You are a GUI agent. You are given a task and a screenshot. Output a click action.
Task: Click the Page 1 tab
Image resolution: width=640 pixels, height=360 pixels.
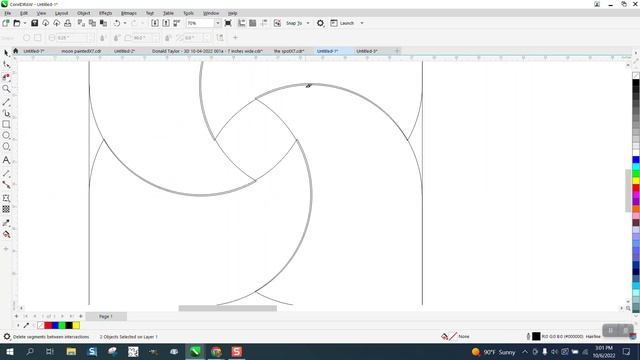point(106,316)
